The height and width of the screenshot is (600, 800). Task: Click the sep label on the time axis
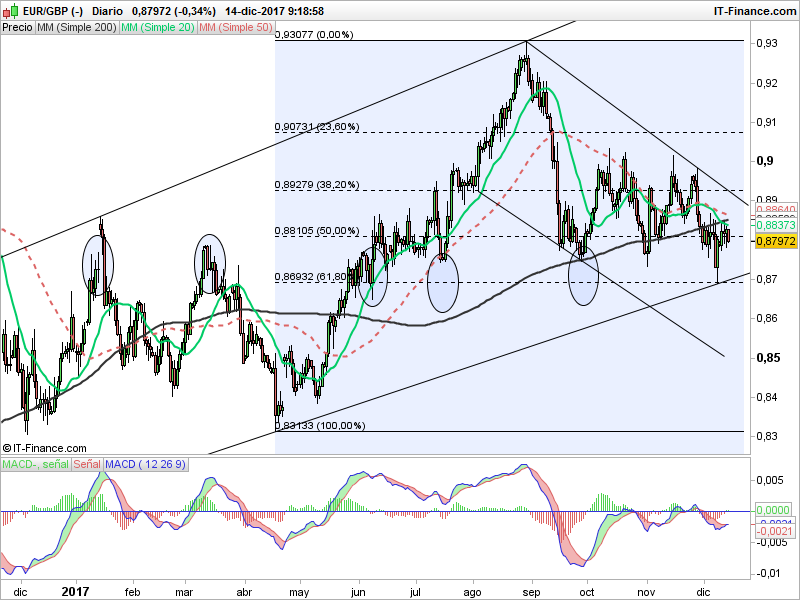(x=531, y=592)
